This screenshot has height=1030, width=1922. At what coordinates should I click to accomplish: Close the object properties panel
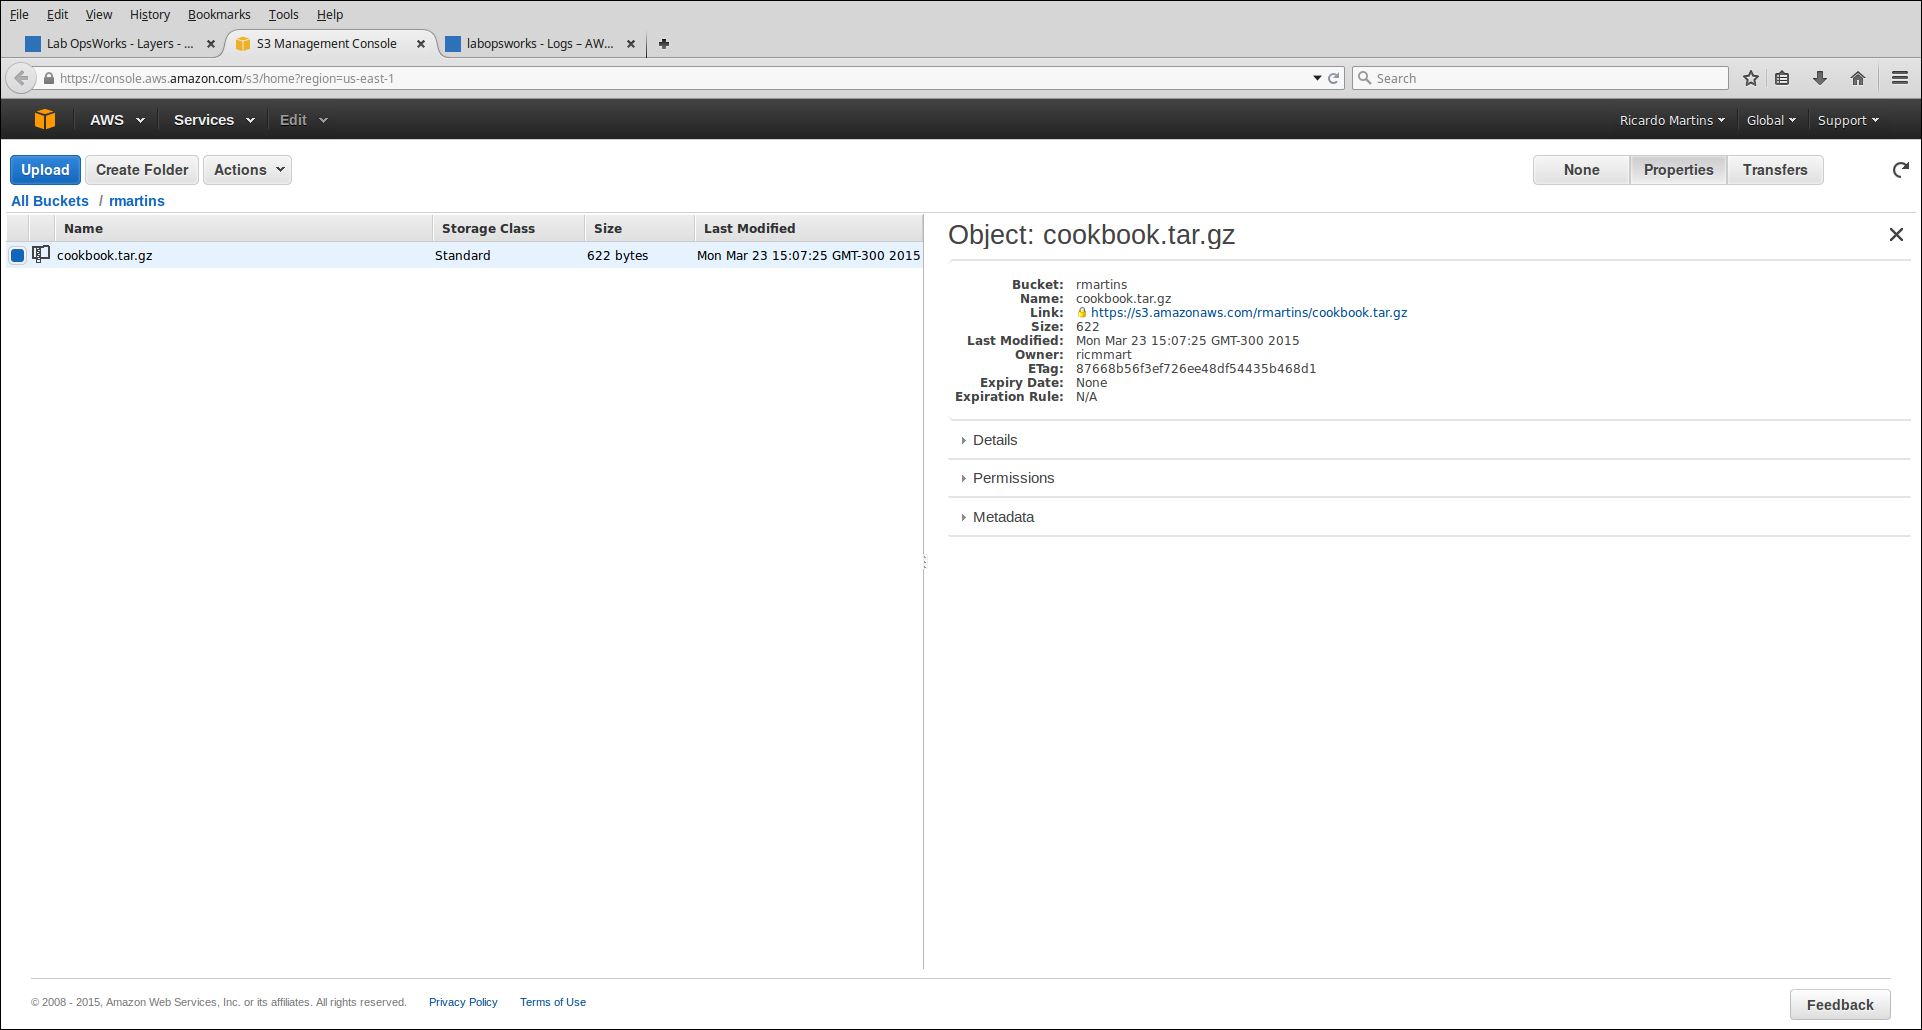click(1895, 235)
